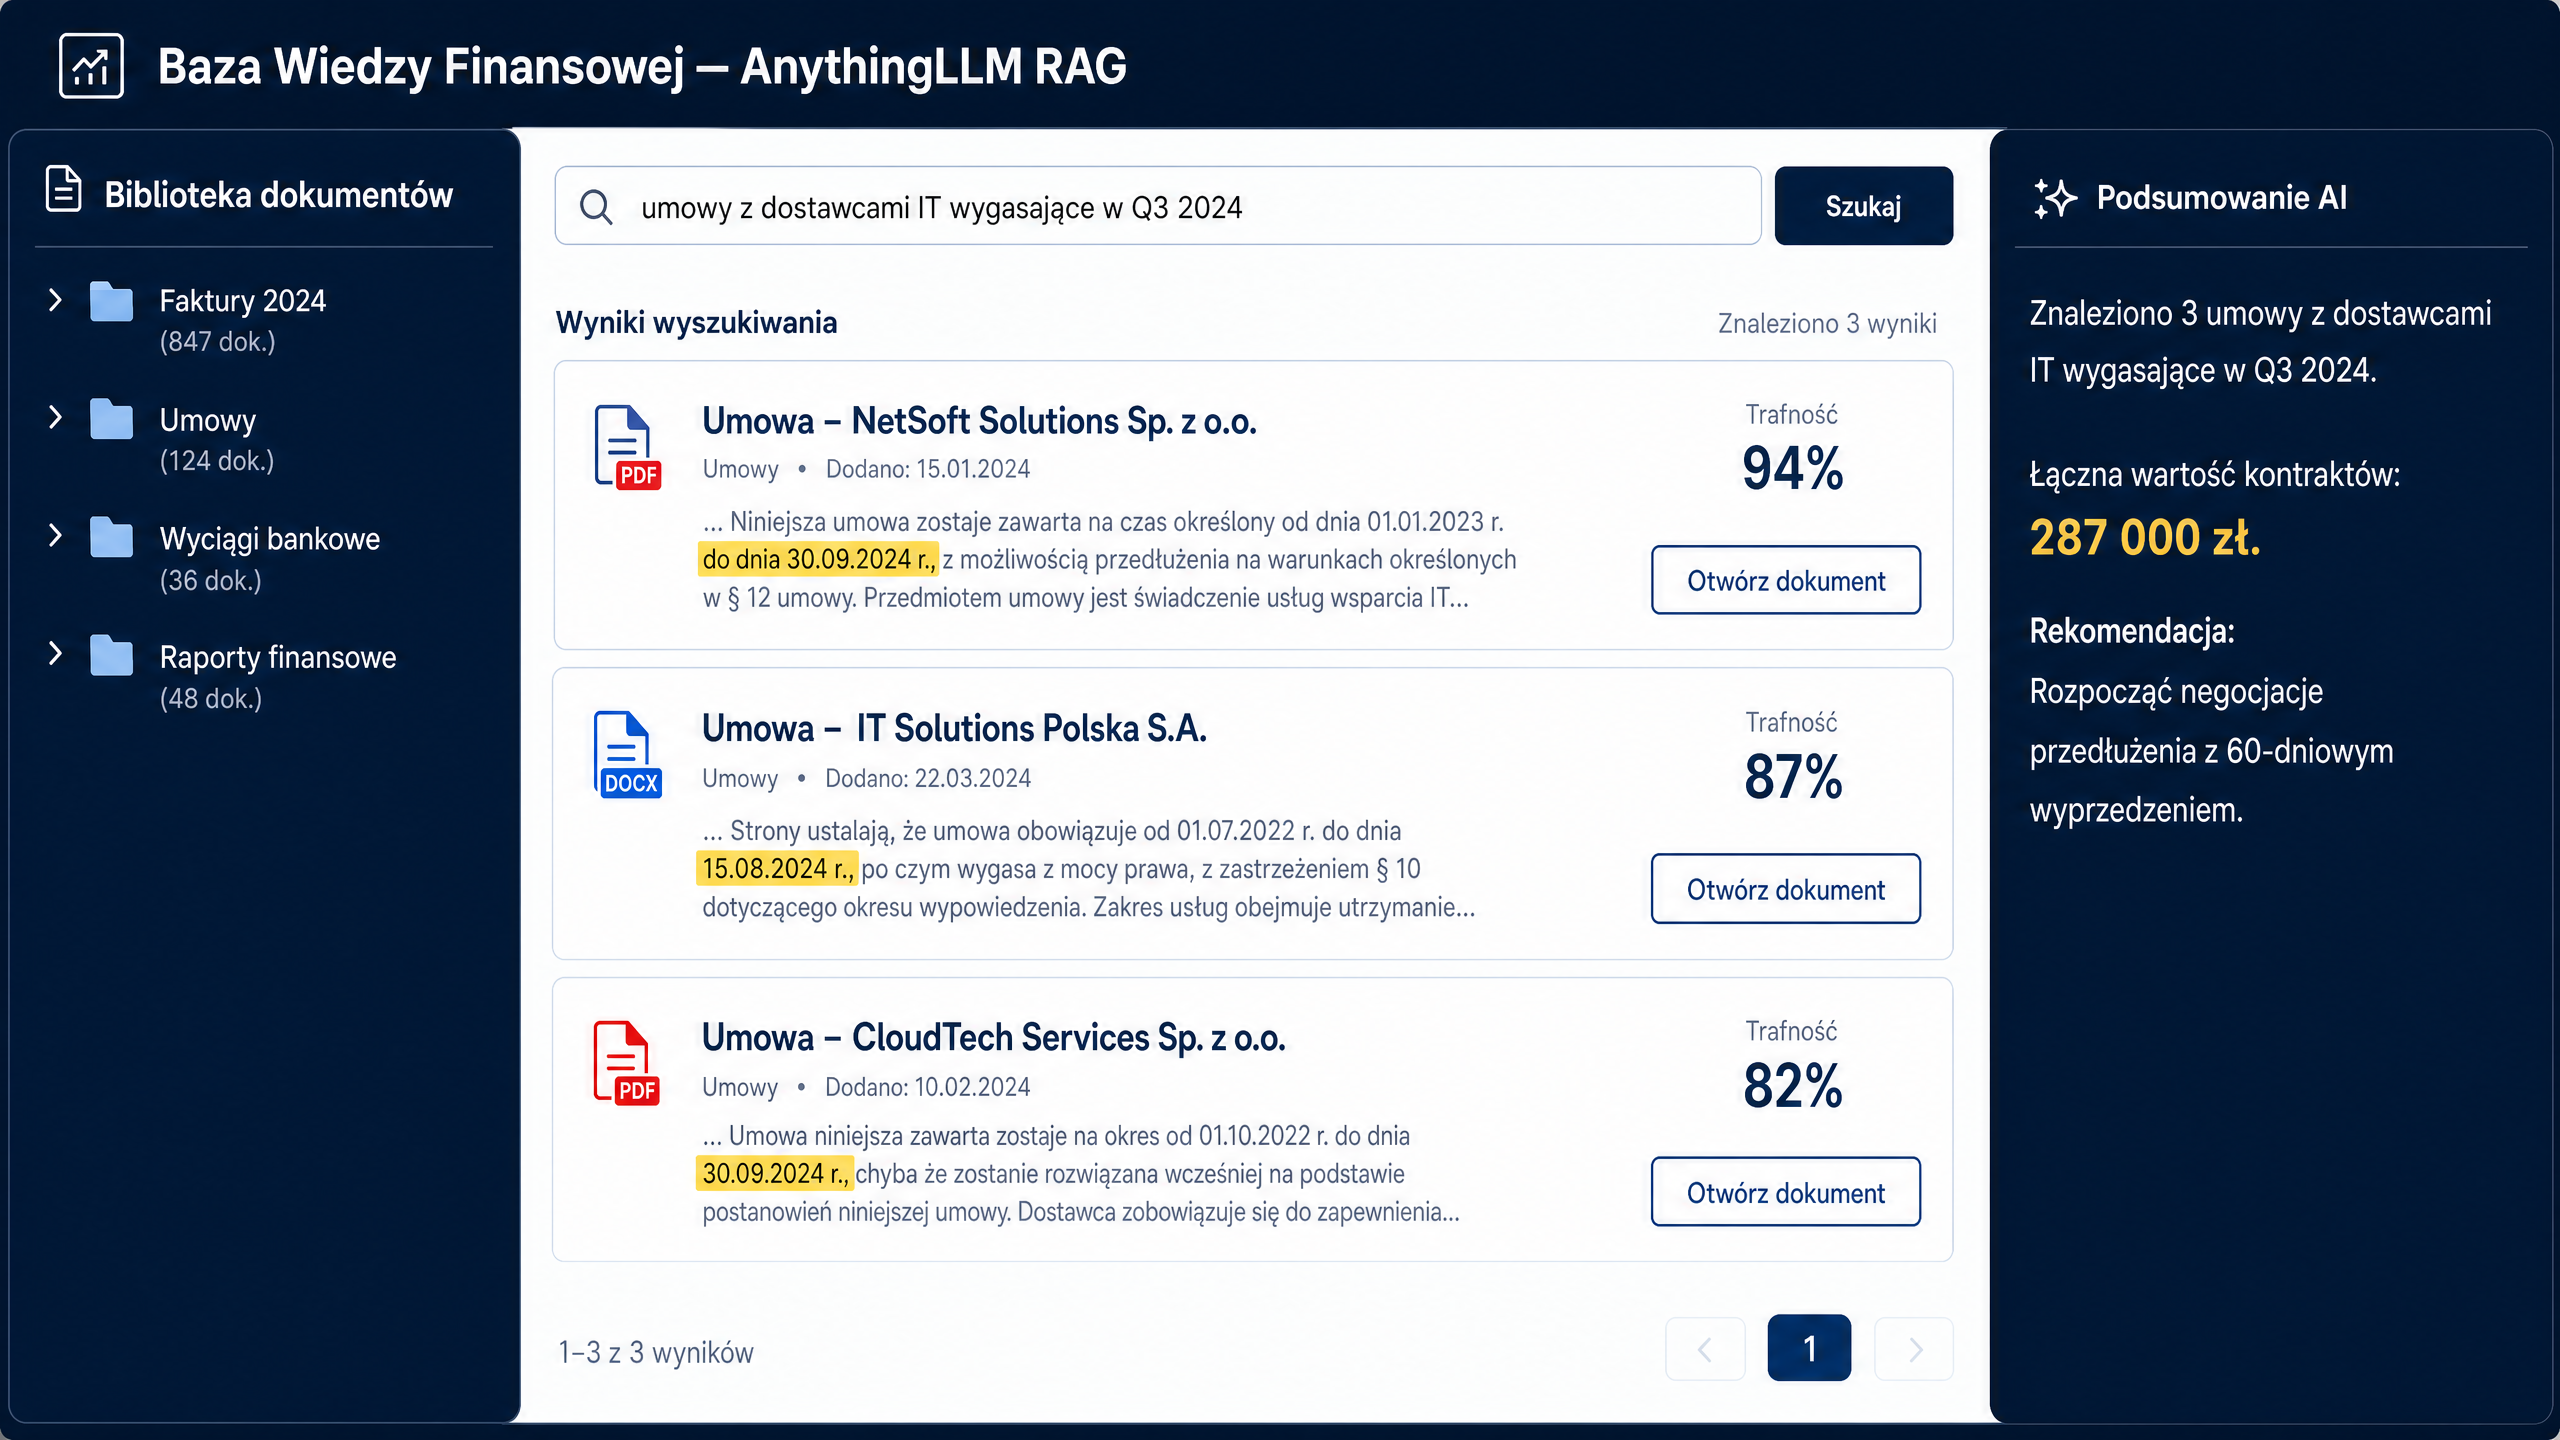Viewport: 2560px width, 1440px height.
Task: Click the 94% relevance score
Action: 1792,468
